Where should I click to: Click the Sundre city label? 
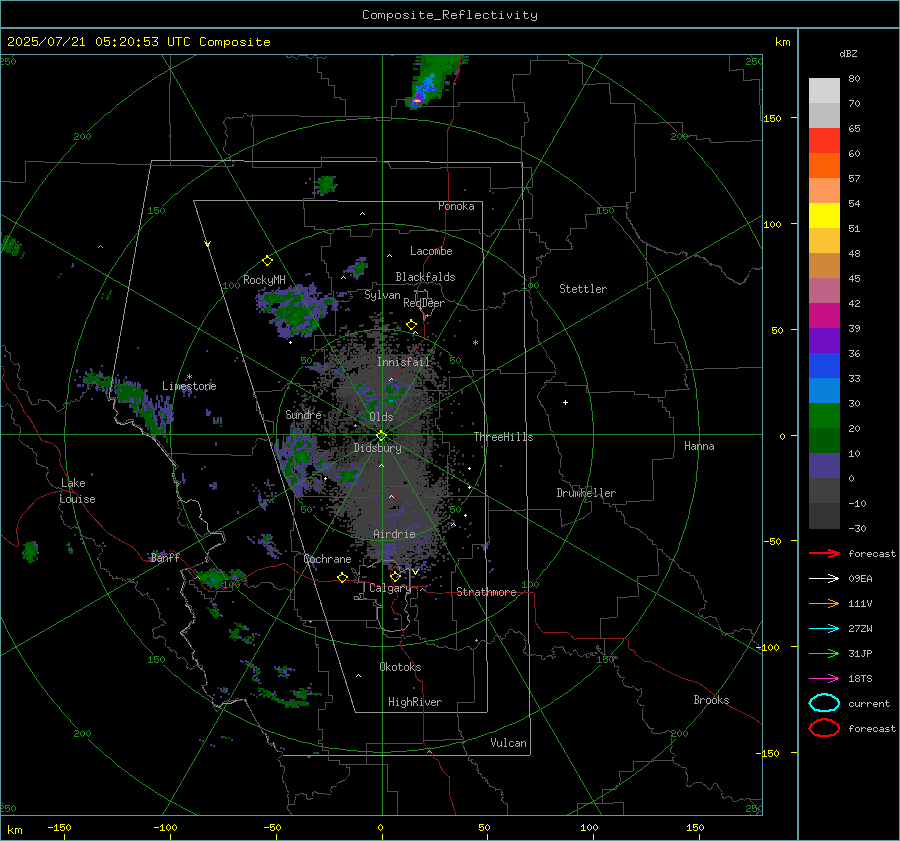point(303,414)
